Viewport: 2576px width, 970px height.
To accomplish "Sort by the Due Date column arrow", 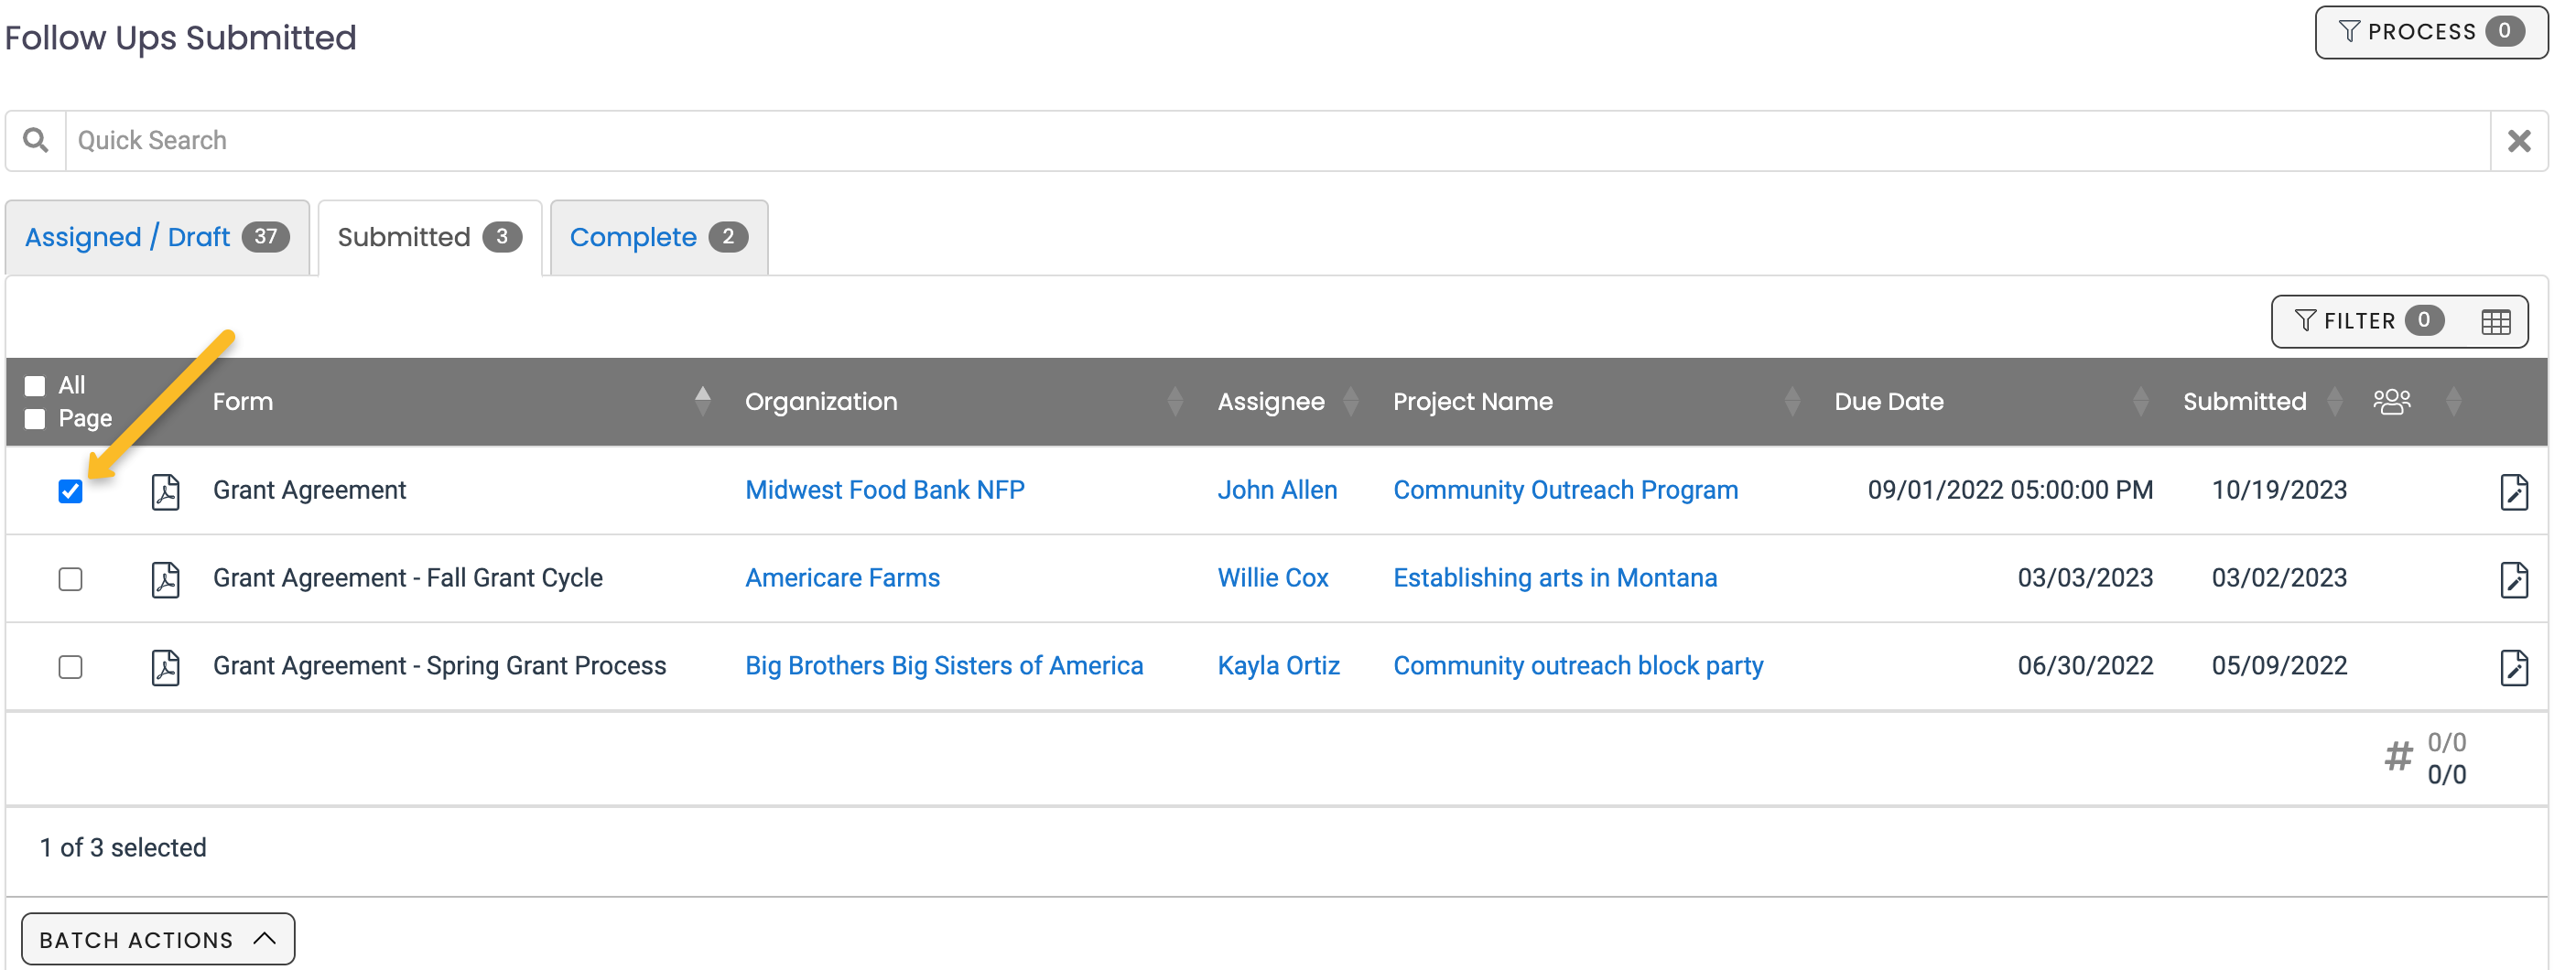I will [x=2140, y=400].
